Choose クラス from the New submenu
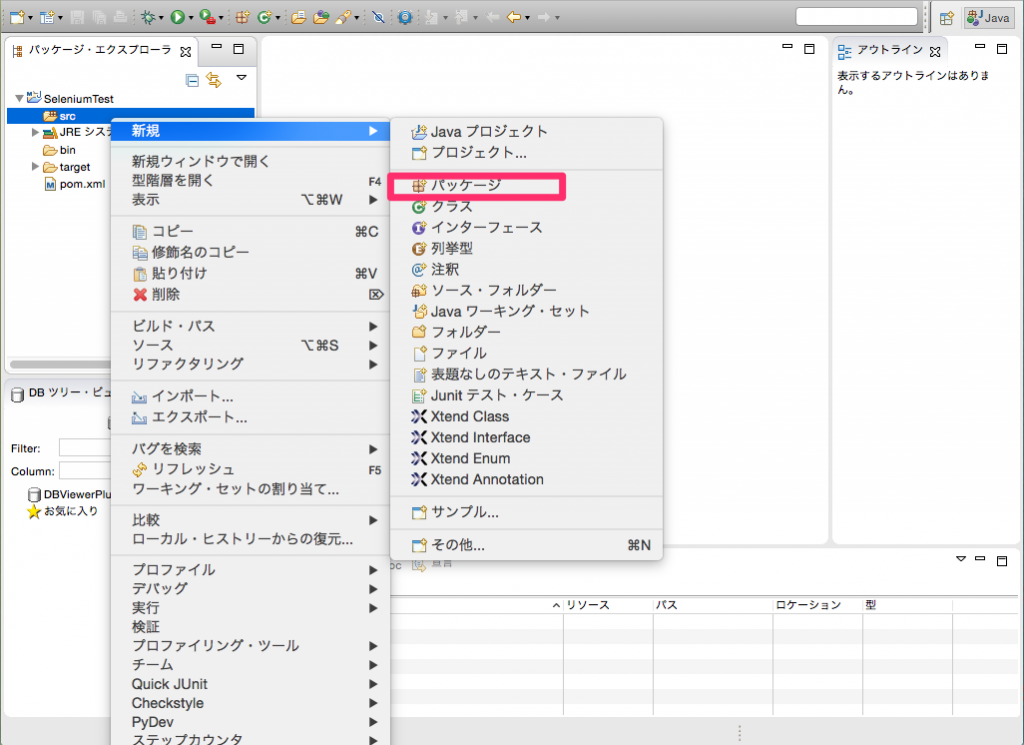 [x=451, y=206]
